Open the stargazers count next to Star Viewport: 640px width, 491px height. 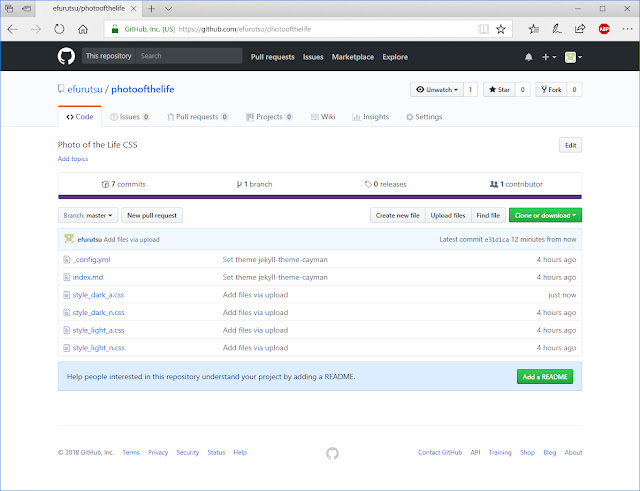pyautogui.click(x=522, y=89)
